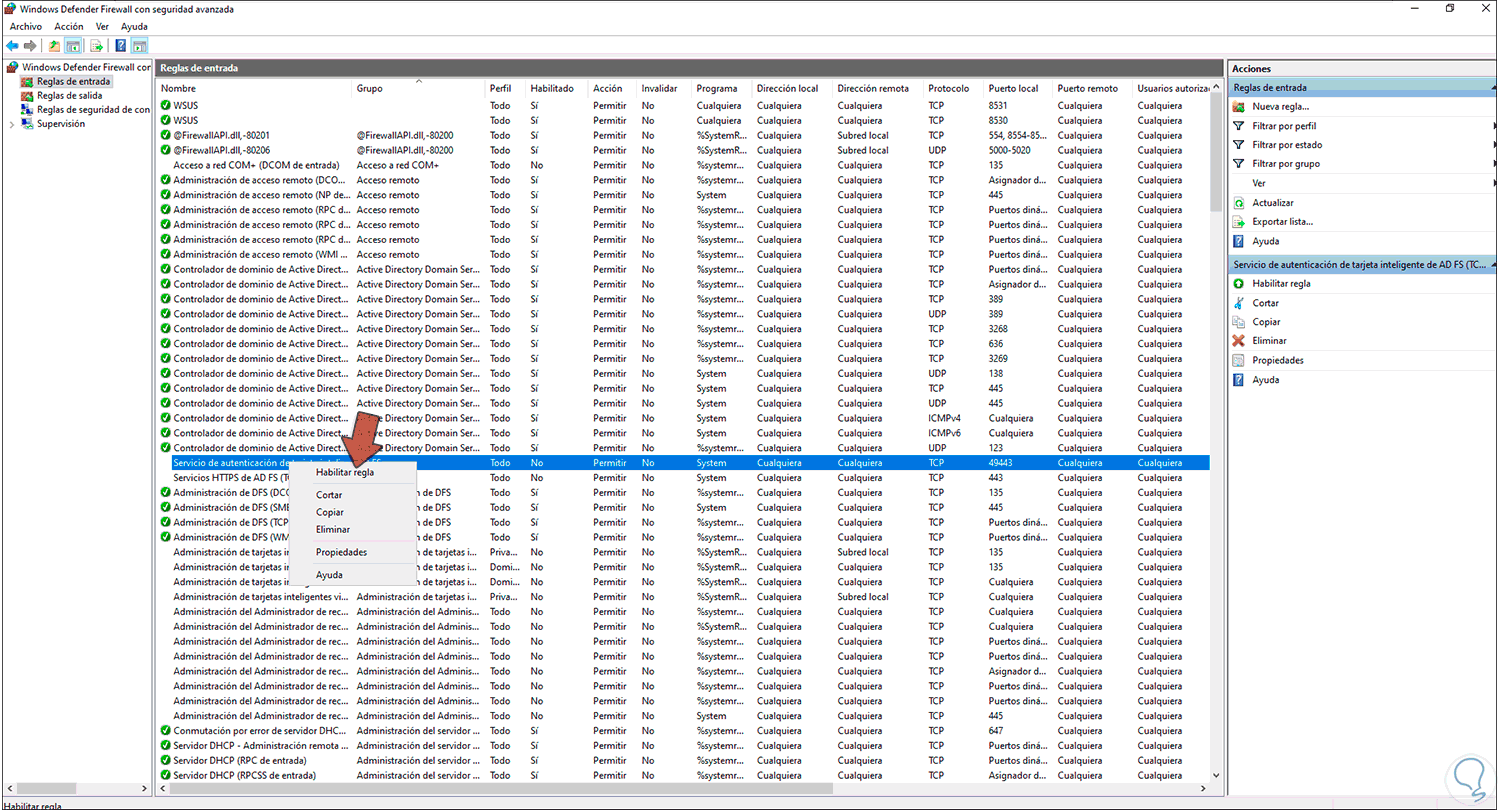
Task: Select the Supervisión tree node
Action: (x=61, y=124)
